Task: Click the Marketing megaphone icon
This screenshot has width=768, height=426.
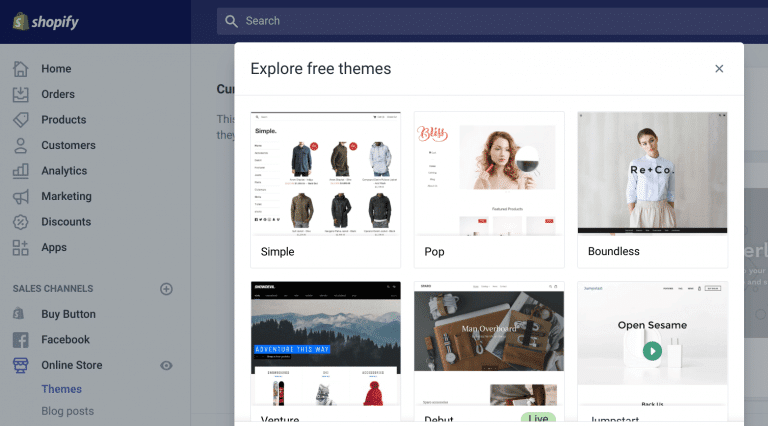Action: click(x=21, y=196)
